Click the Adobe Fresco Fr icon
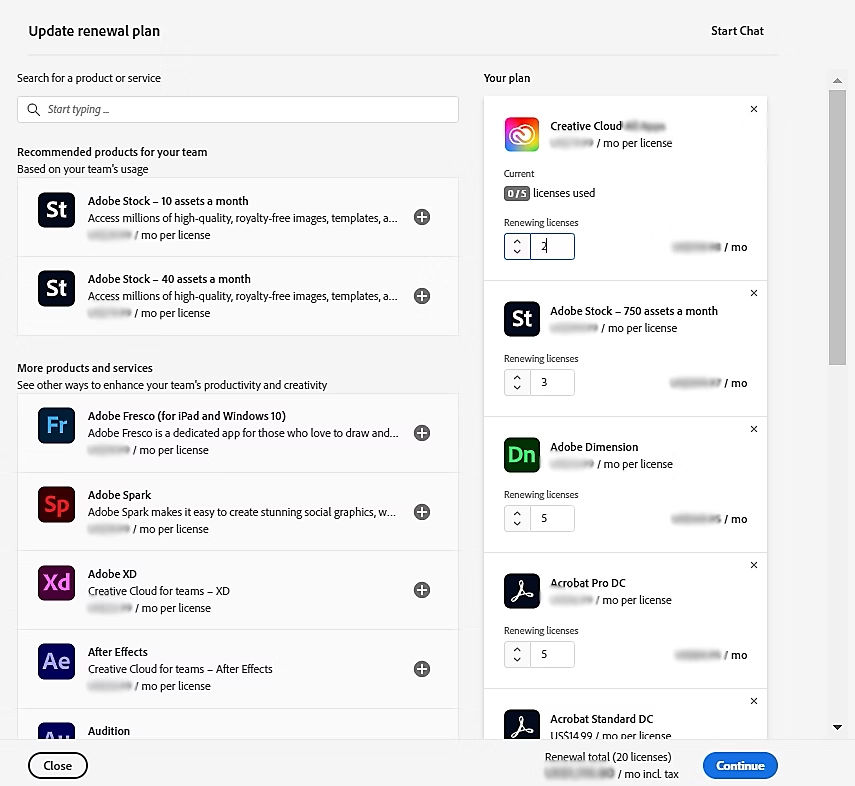 [56, 425]
